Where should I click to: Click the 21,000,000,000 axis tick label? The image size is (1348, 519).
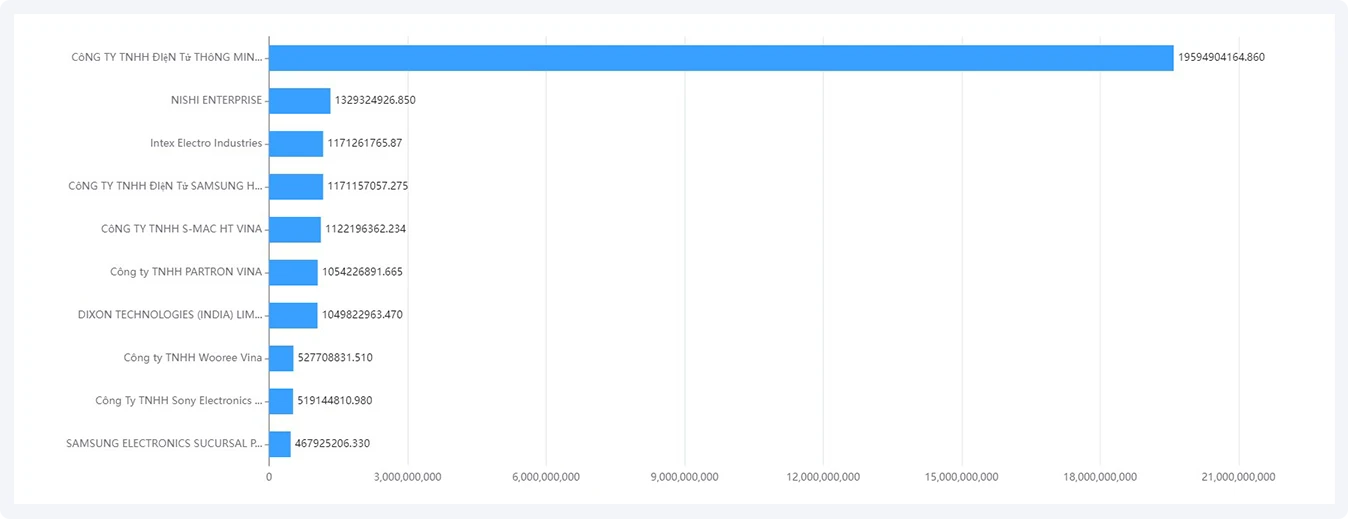(1238, 477)
